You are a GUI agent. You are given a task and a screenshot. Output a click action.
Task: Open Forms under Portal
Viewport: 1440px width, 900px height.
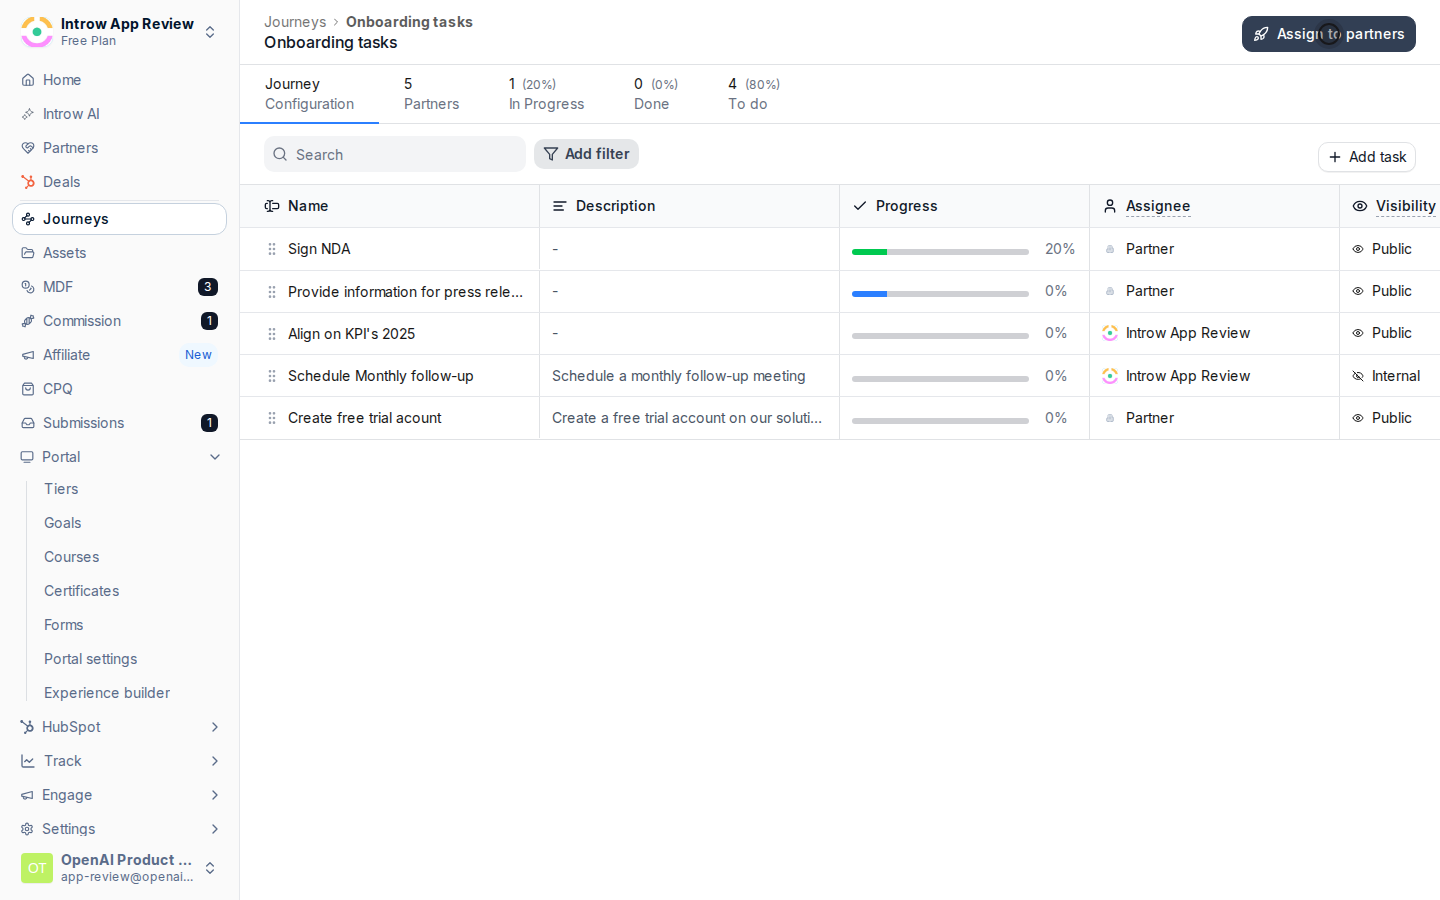64,625
